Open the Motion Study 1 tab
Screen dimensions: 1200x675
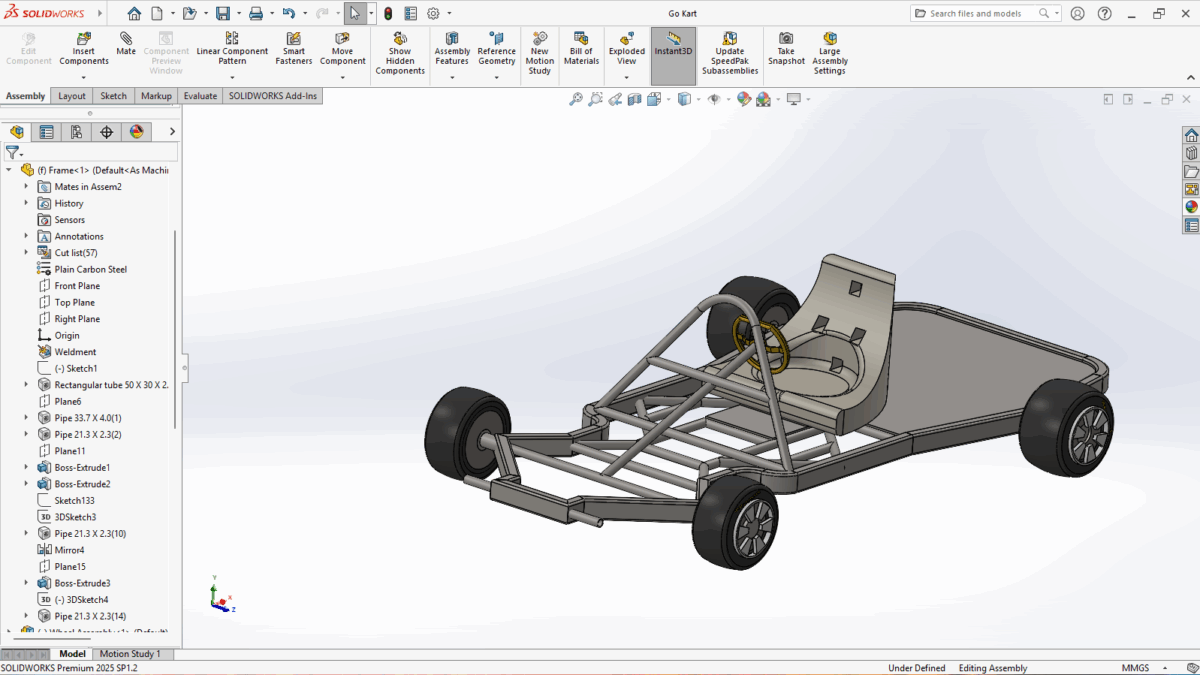pyautogui.click(x=129, y=654)
